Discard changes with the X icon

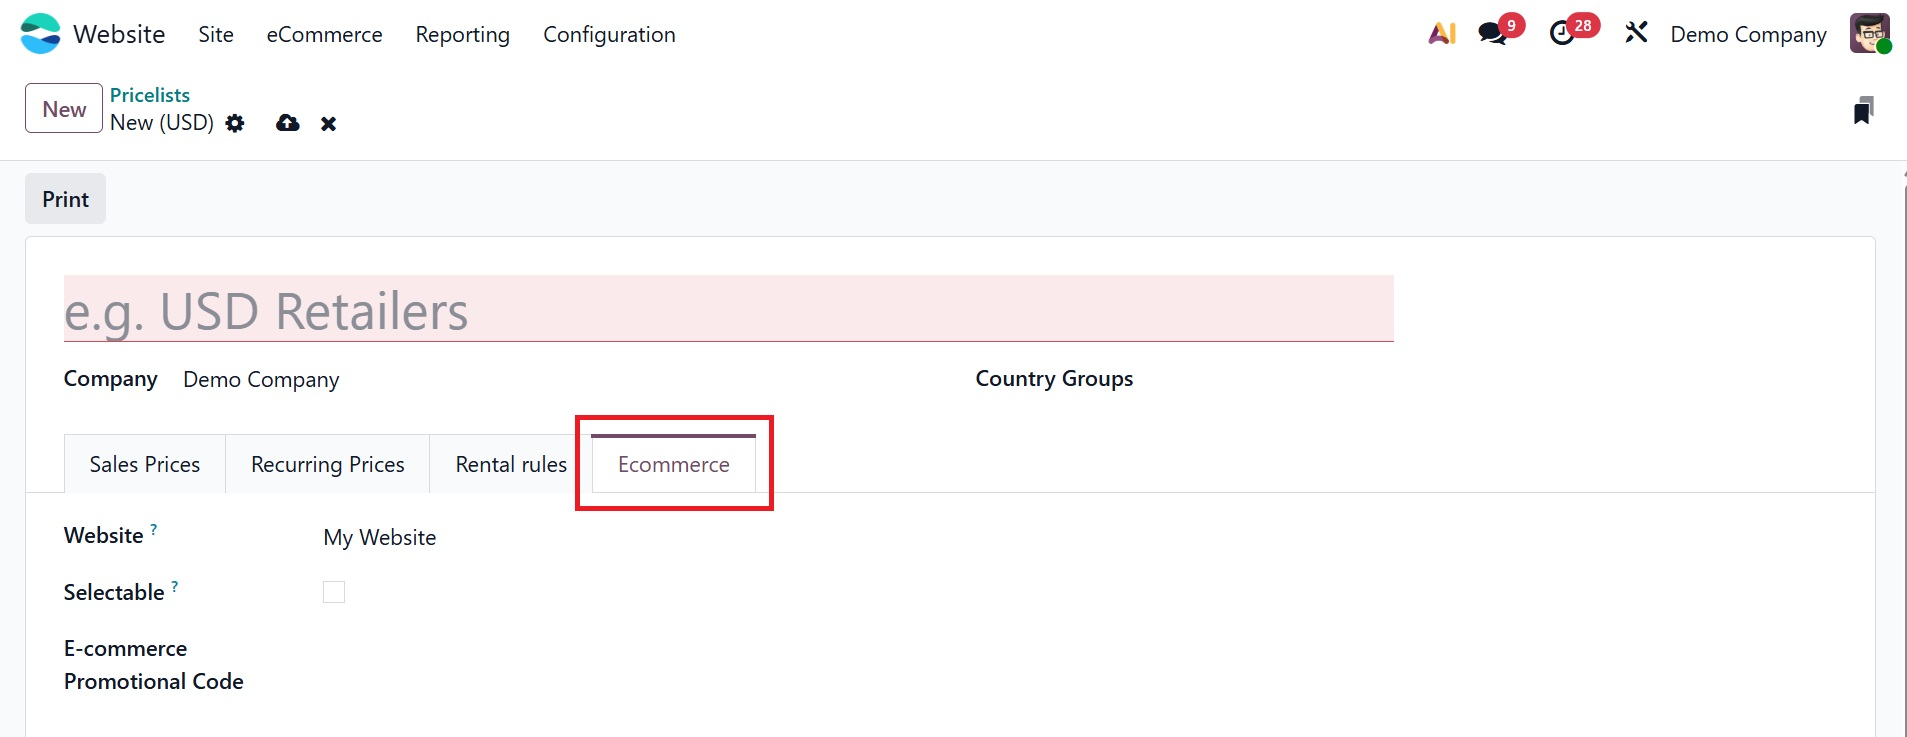328,124
